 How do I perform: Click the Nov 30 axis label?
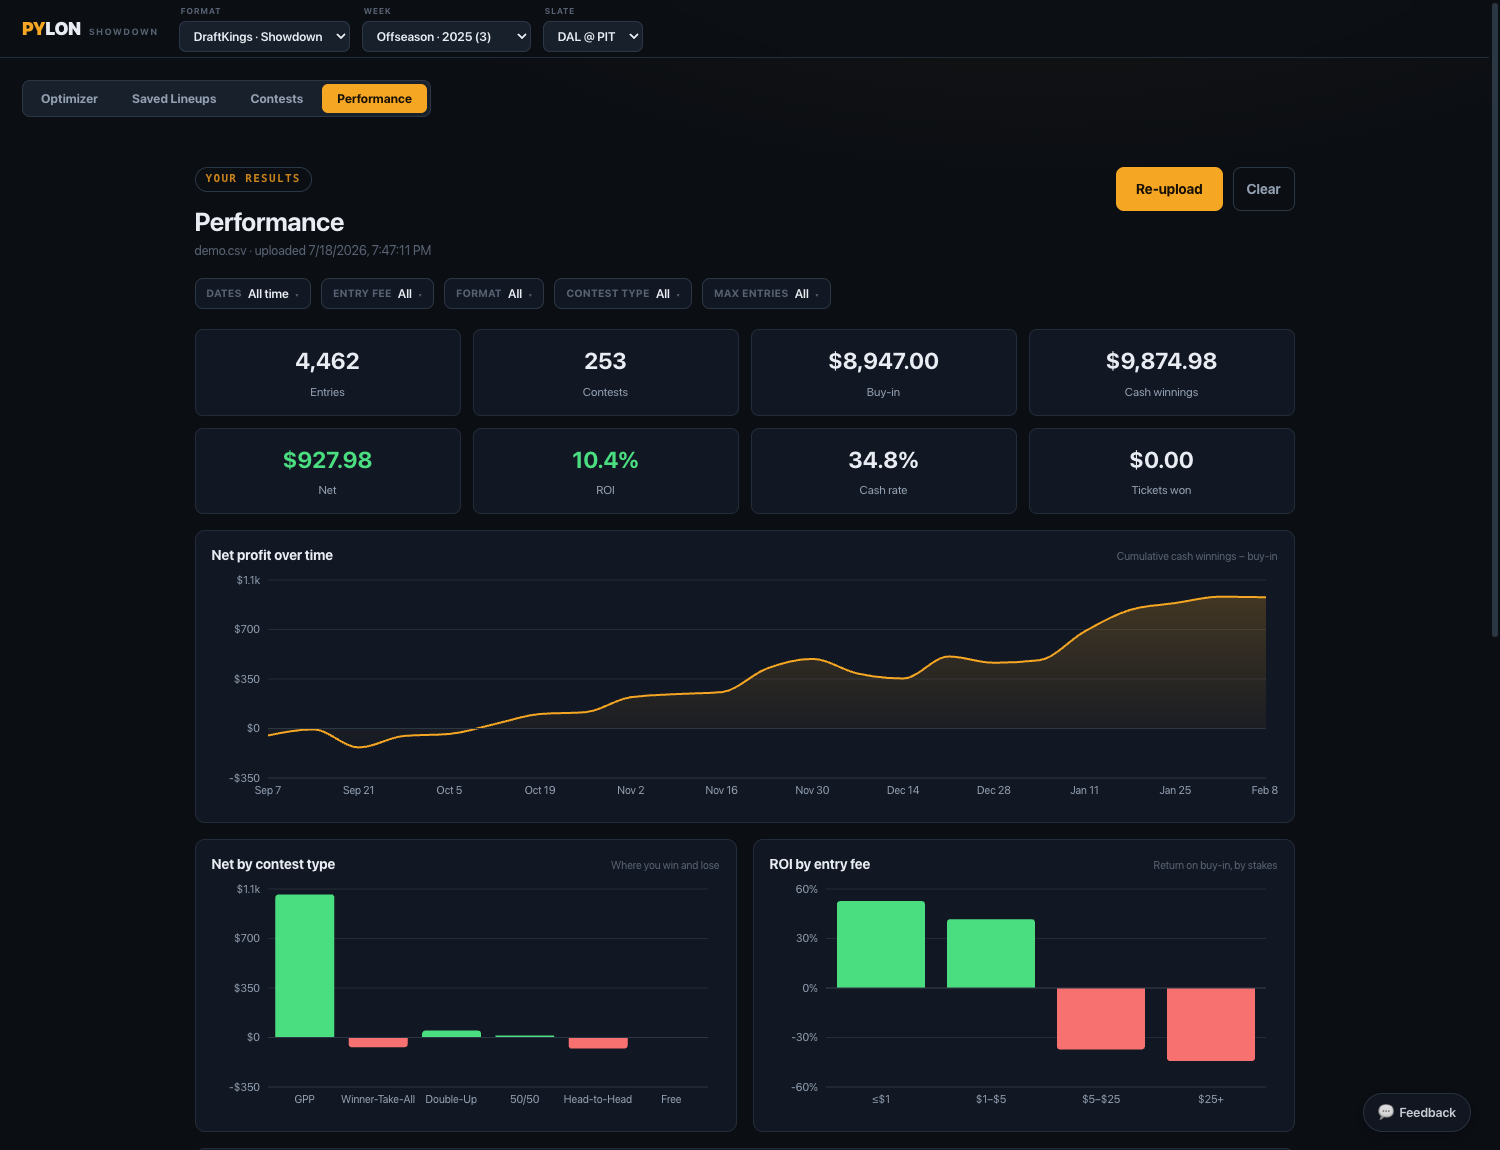coord(812,790)
